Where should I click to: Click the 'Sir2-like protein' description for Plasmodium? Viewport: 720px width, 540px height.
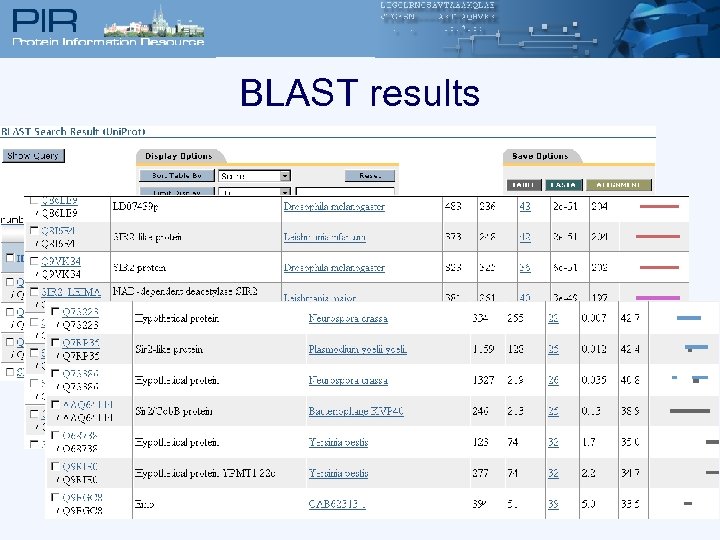point(169,349)
